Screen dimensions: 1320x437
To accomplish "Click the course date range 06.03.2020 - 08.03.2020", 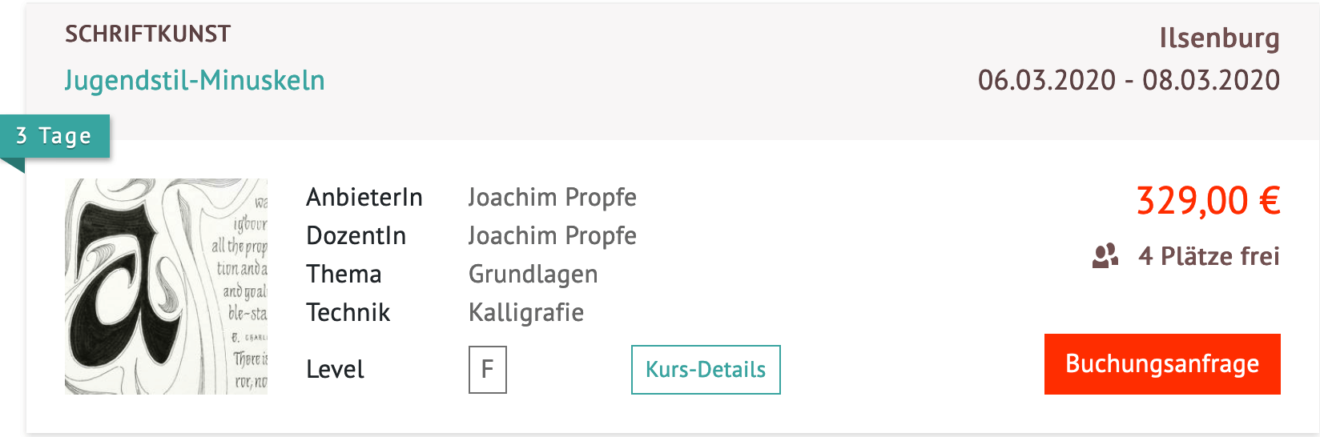I will 1129,80.
